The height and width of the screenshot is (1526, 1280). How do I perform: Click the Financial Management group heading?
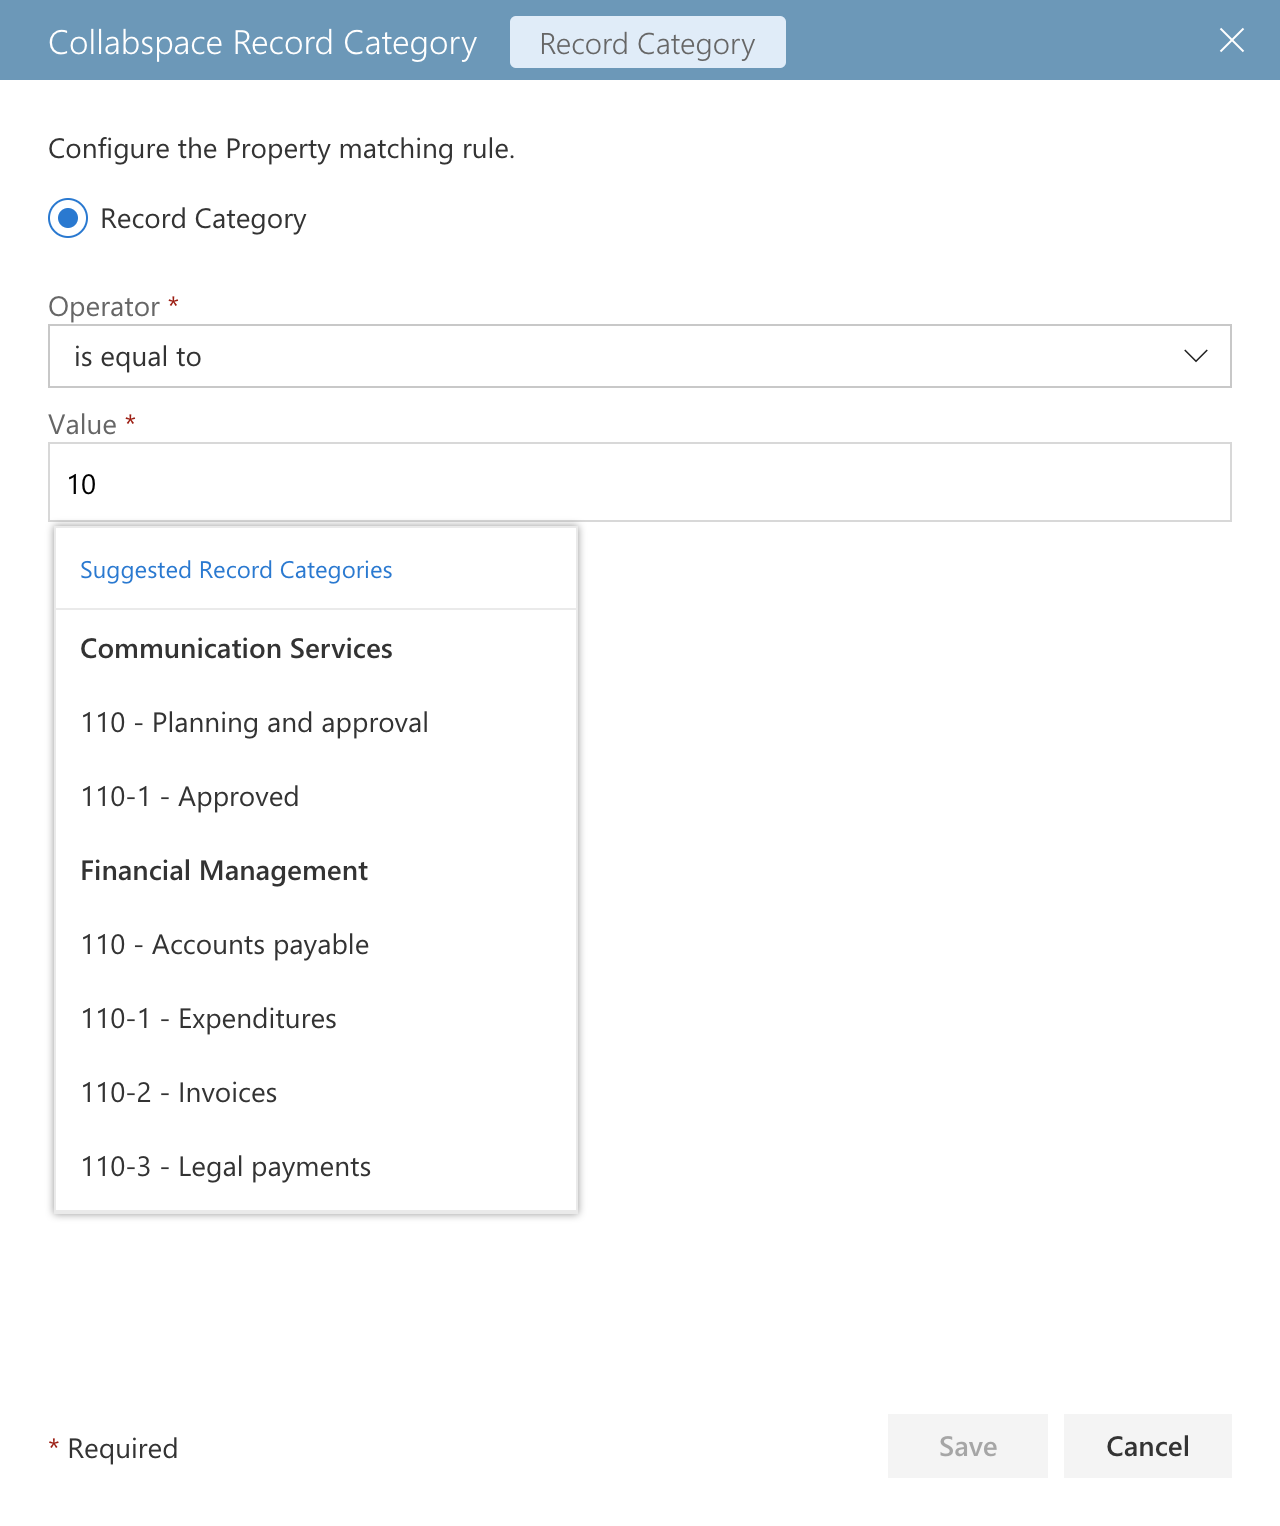click(x=224, y=870)
